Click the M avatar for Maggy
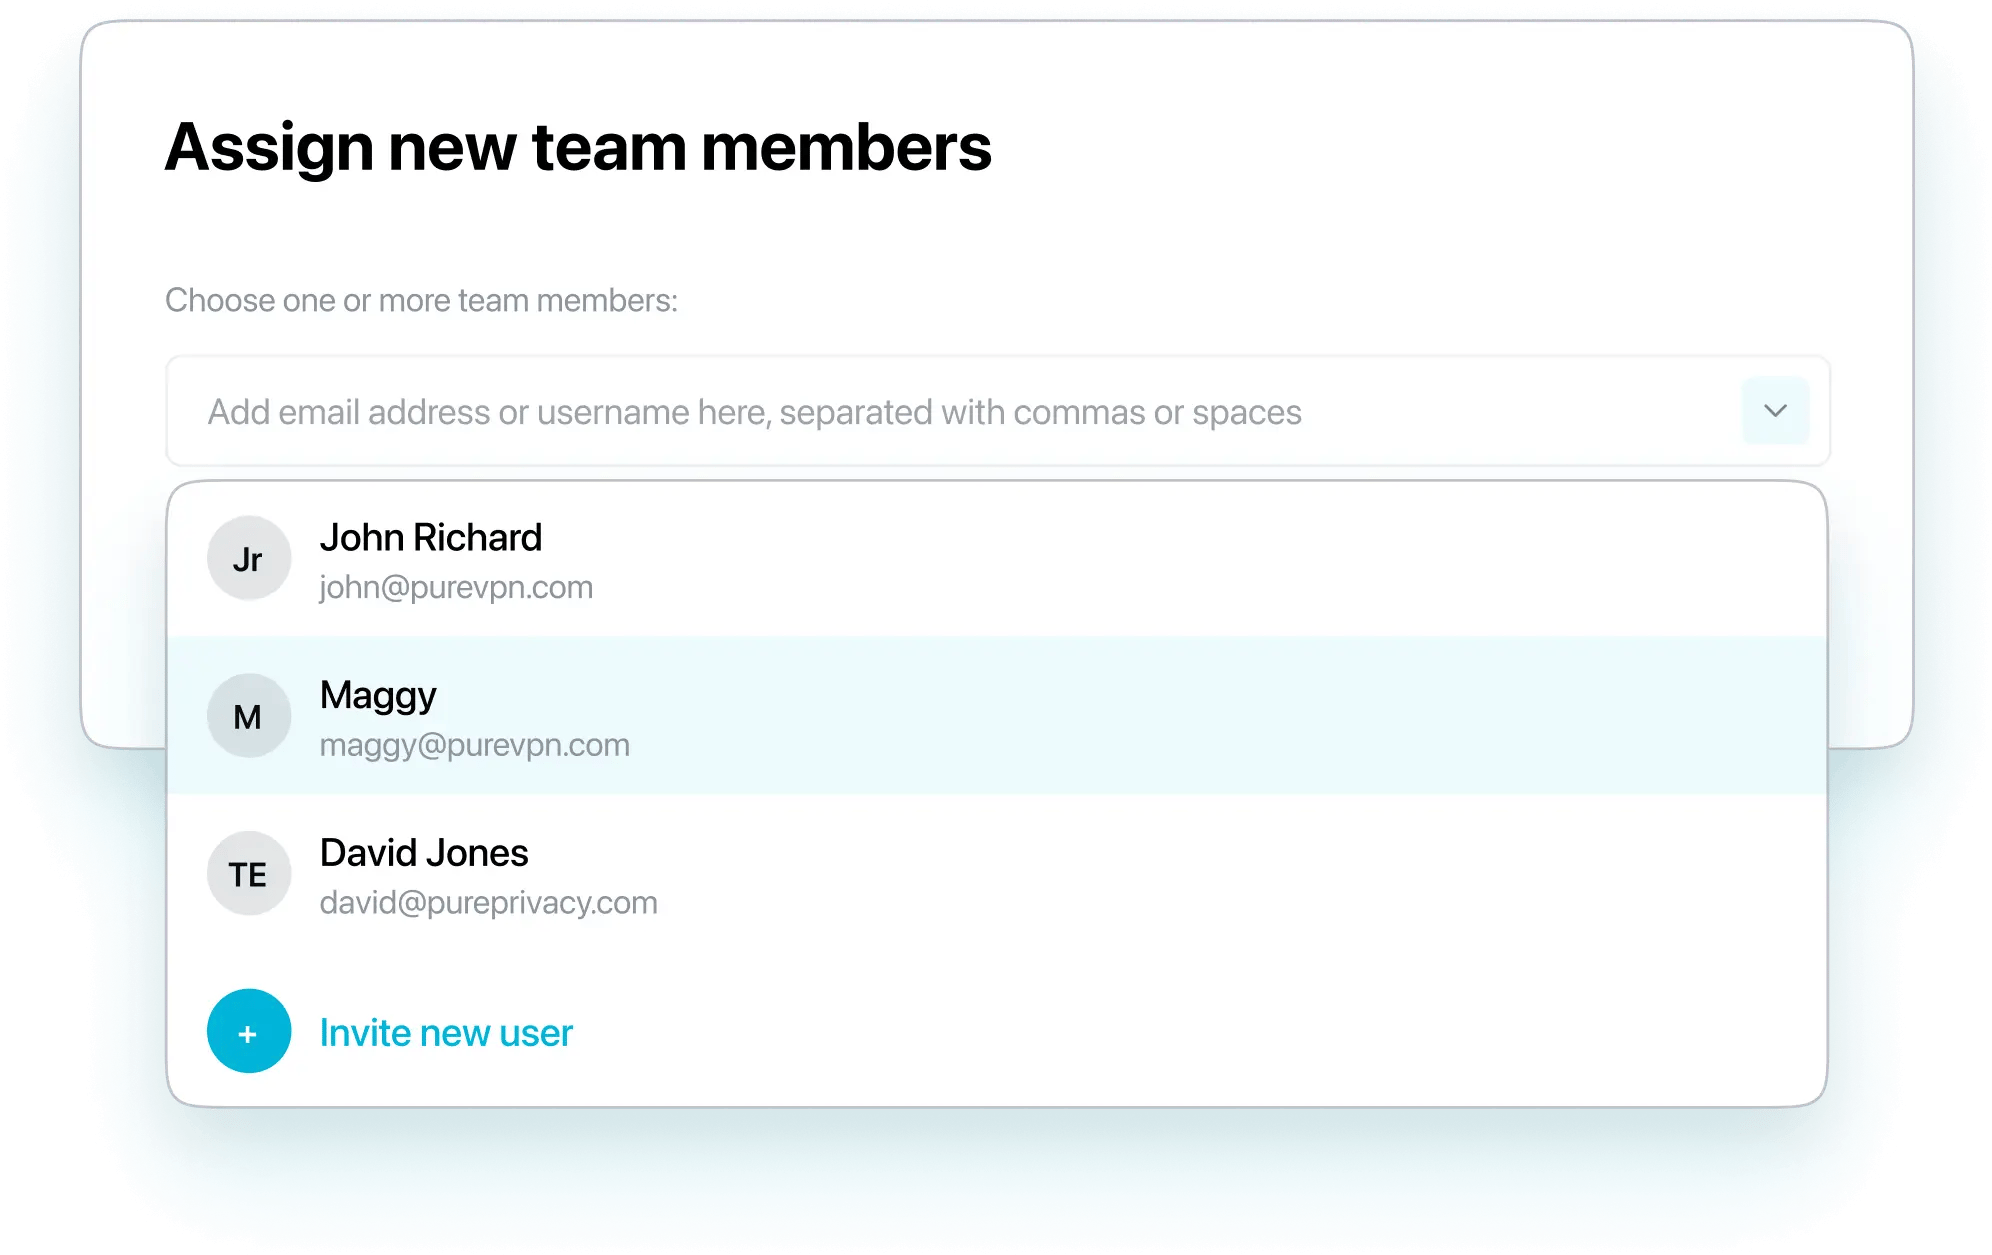Viewport: 1992px width, 1255px height. pos(249,716)
